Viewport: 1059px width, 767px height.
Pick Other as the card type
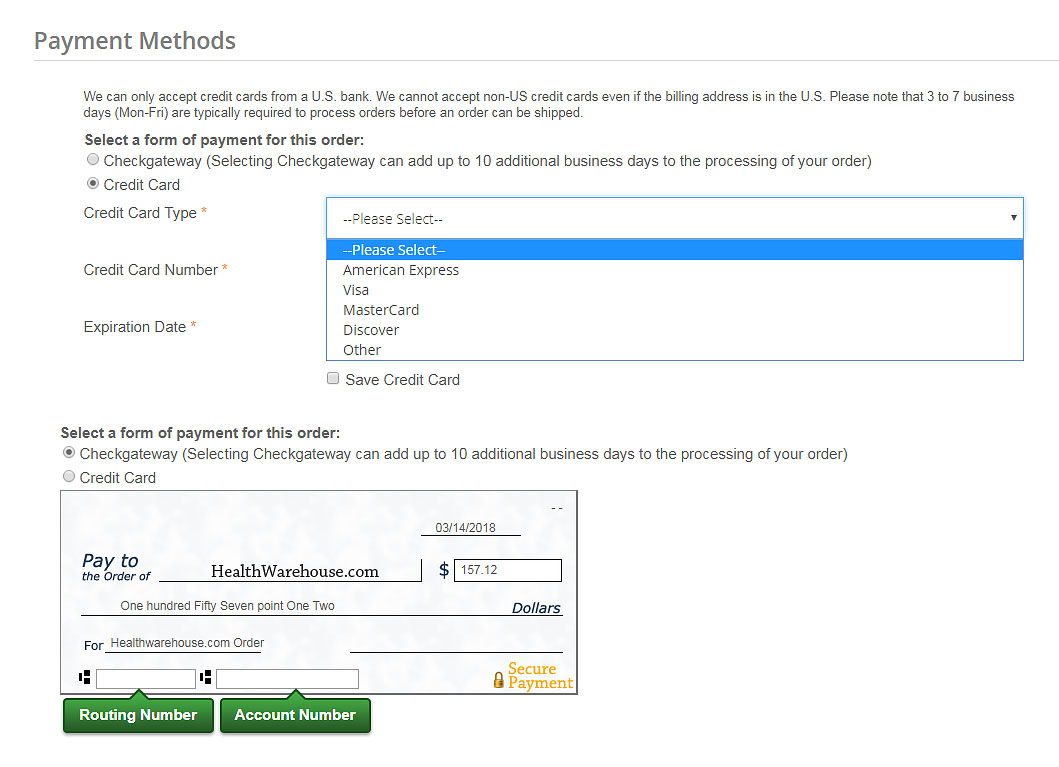pos(362,350)
